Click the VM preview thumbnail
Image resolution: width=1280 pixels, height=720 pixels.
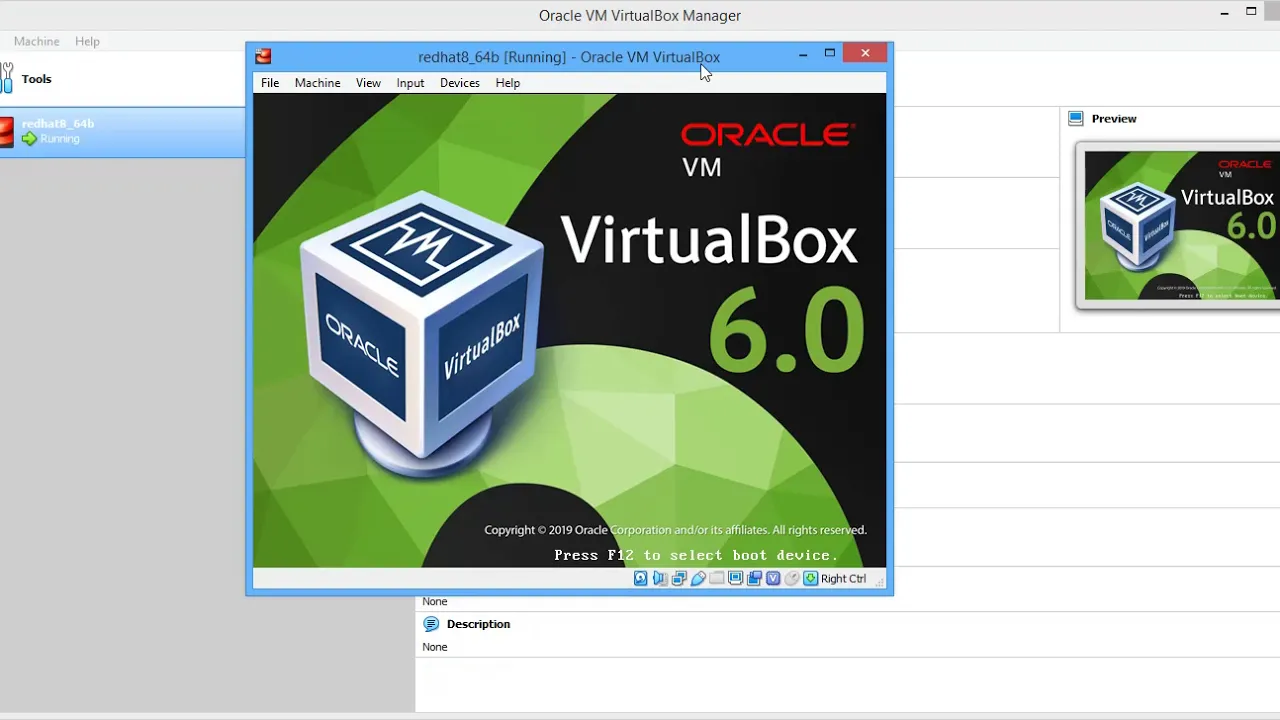point(1182,225)
